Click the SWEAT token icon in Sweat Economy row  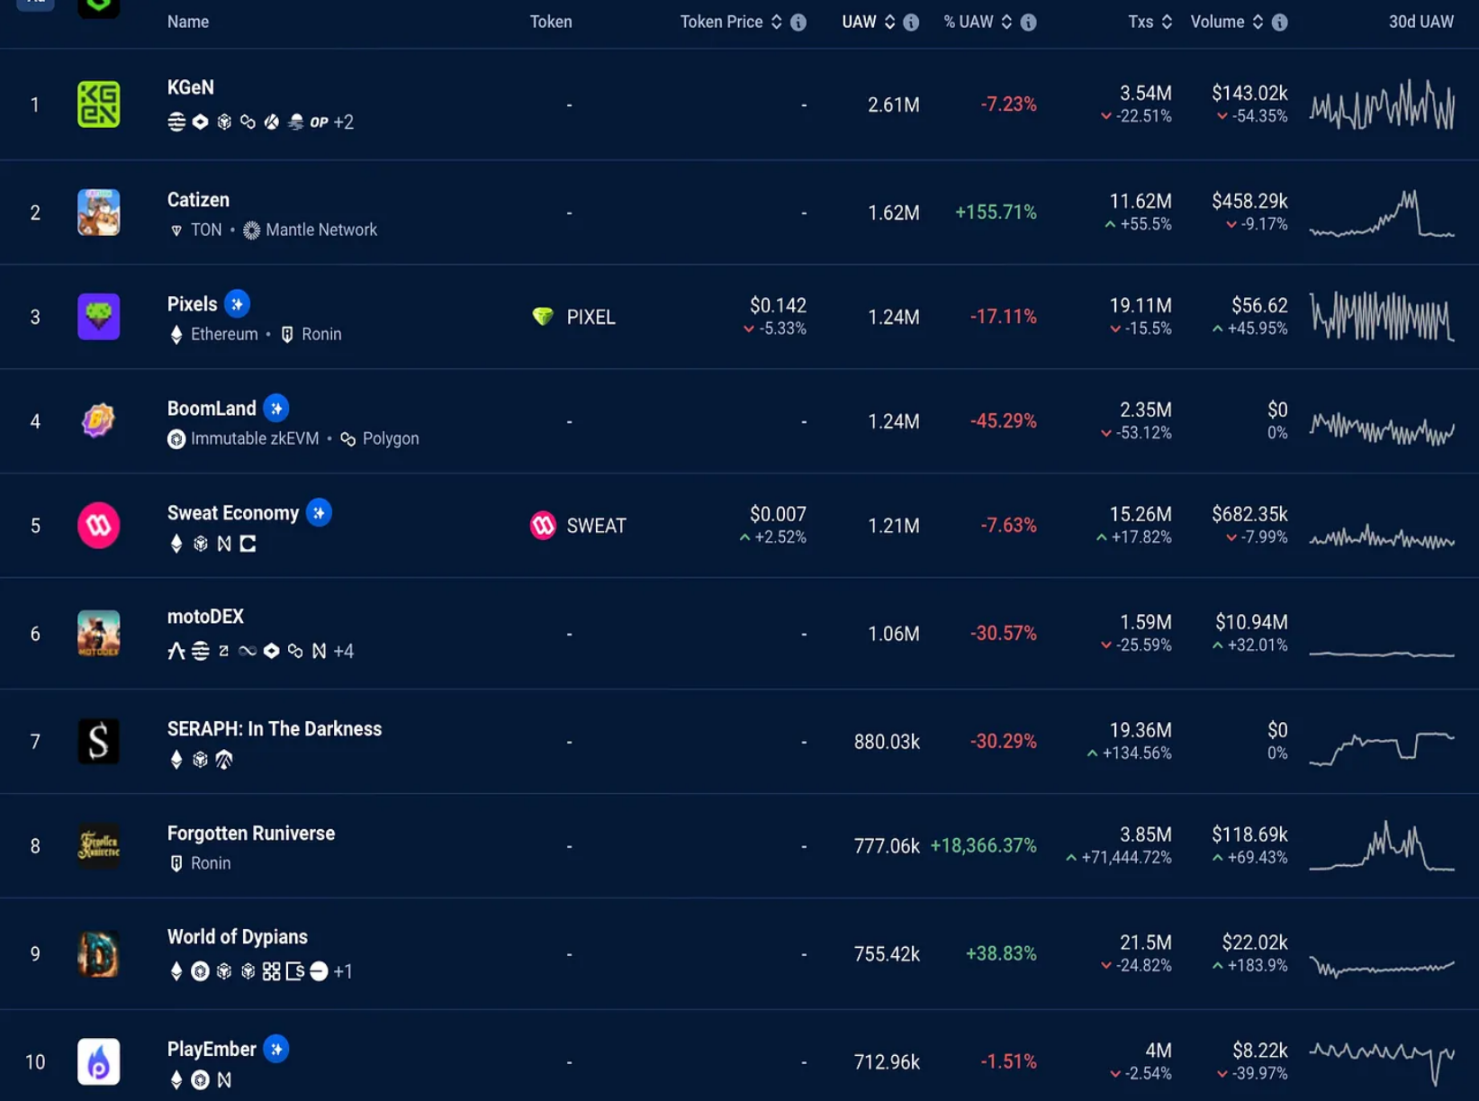pyautogui.click(x=542, y=525)
